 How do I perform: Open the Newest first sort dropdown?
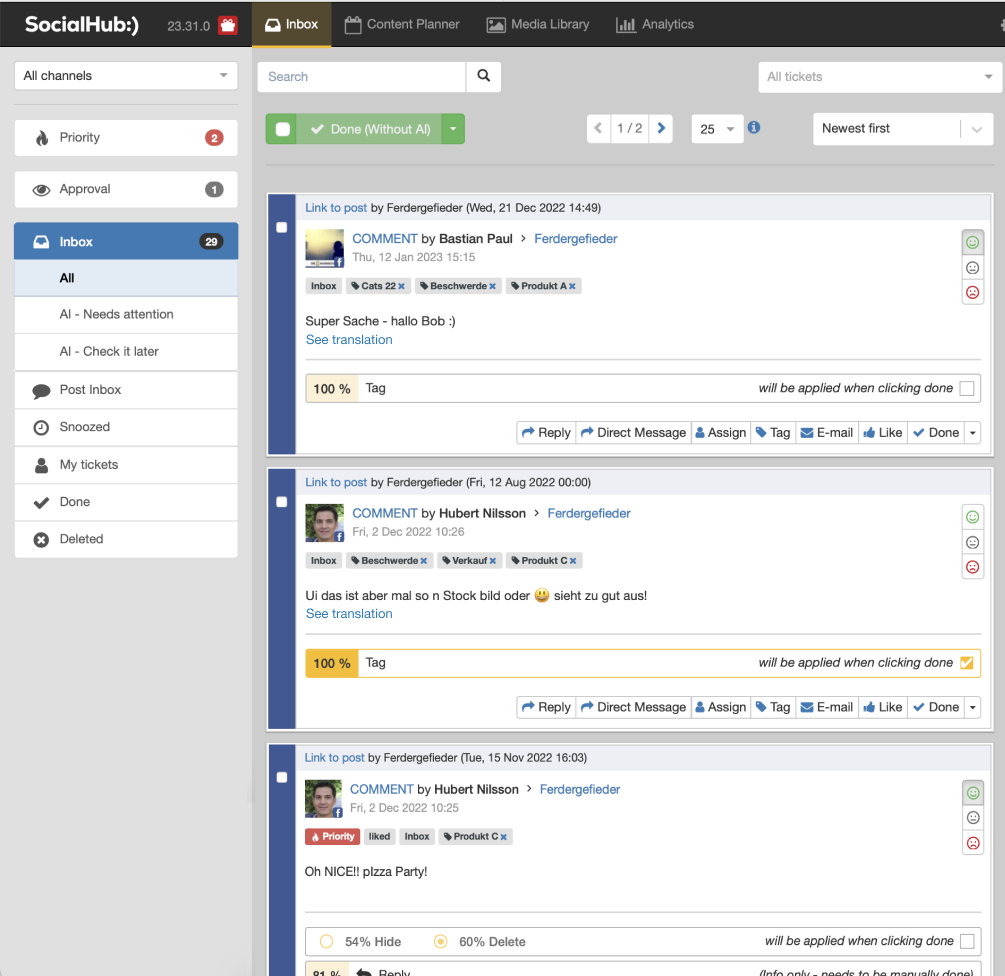pyautogui.click(x=902, y=129)
